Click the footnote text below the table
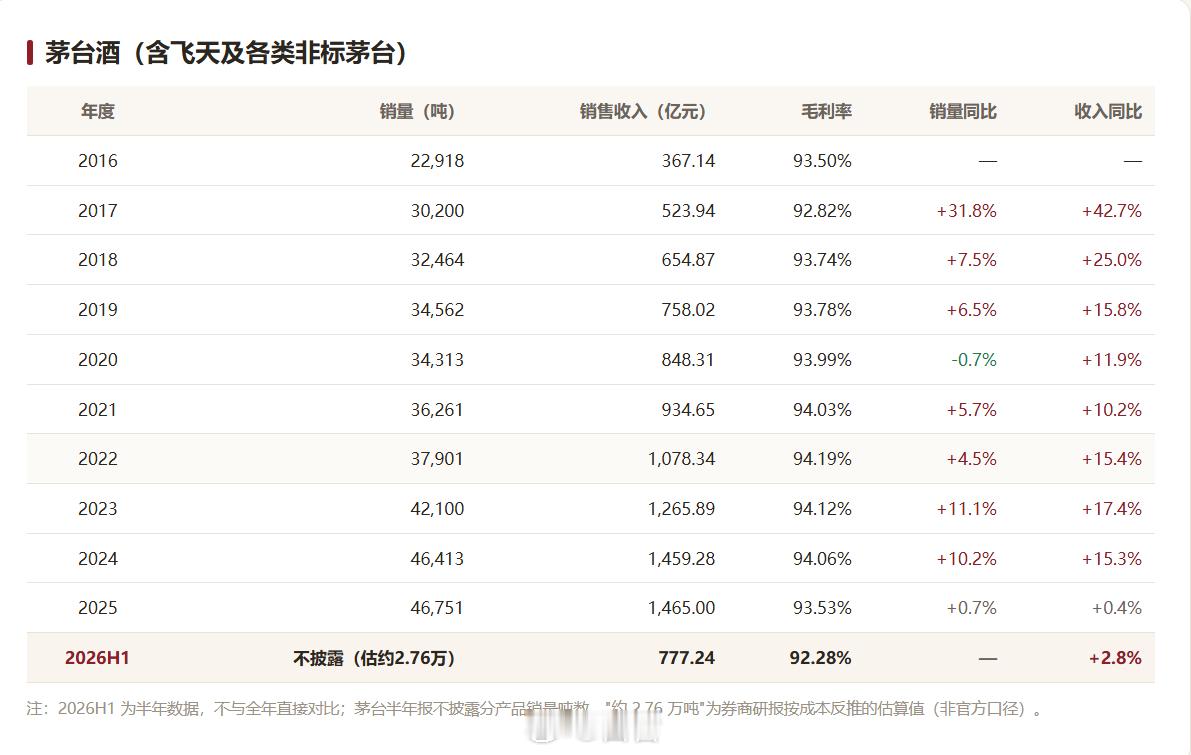 535,709
